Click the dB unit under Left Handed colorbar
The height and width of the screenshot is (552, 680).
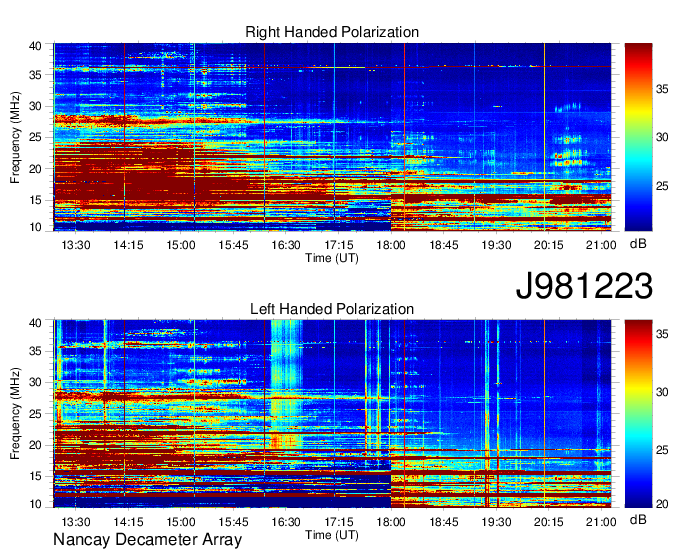(638, 520)
